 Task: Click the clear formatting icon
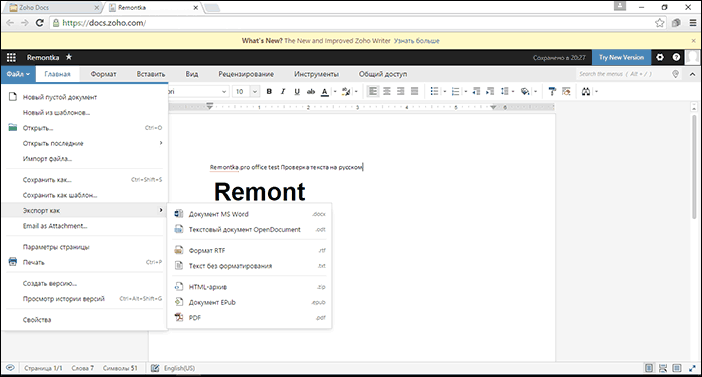(566, 91)
